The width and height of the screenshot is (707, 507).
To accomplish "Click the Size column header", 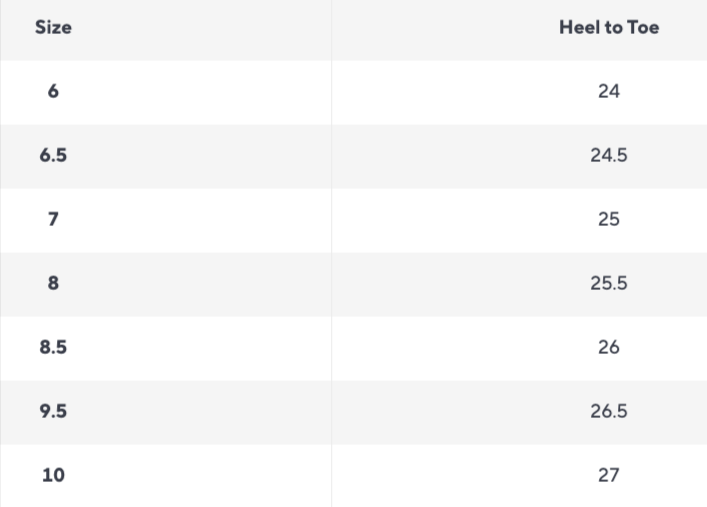I will point(53,28).
